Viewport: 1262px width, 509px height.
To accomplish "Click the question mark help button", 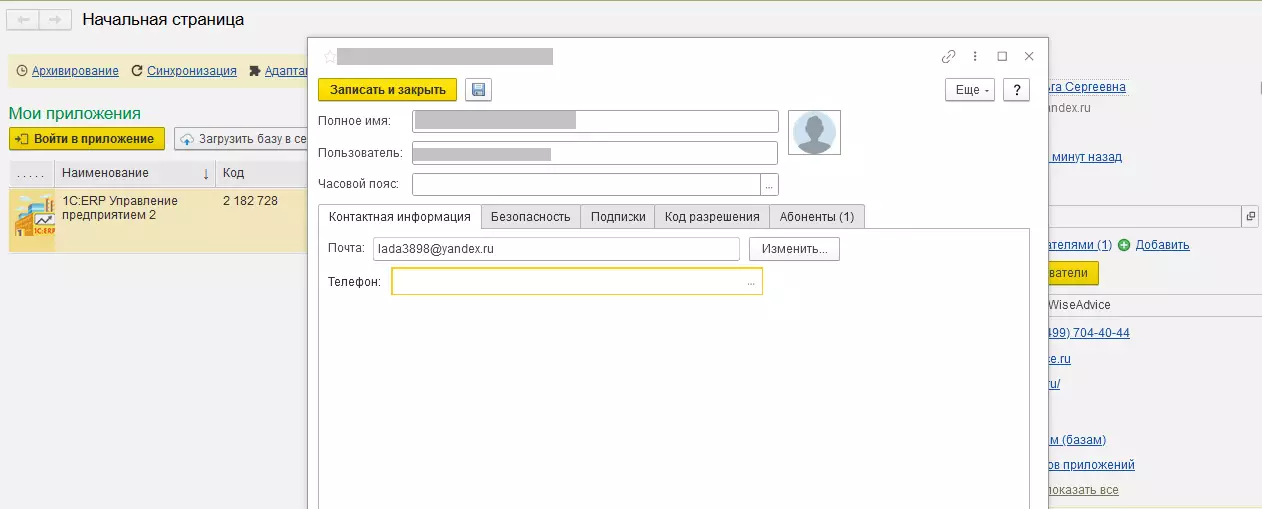I will [x=1016, y=90].
